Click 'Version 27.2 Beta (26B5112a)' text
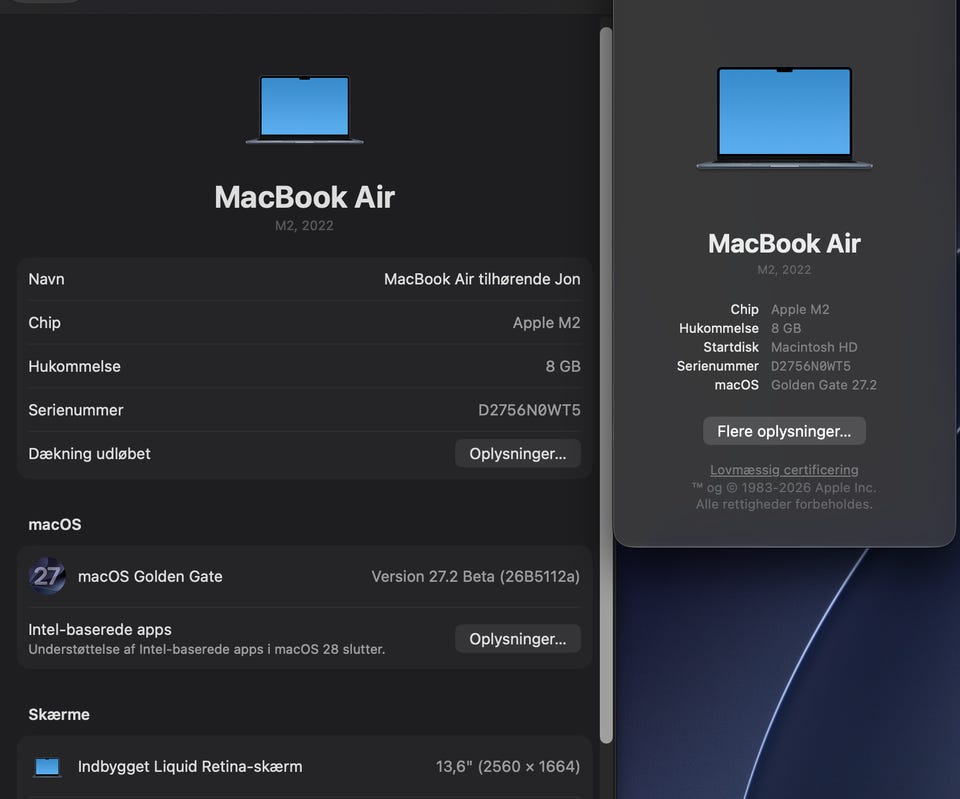Screen dimensions: 960x799 475,577
